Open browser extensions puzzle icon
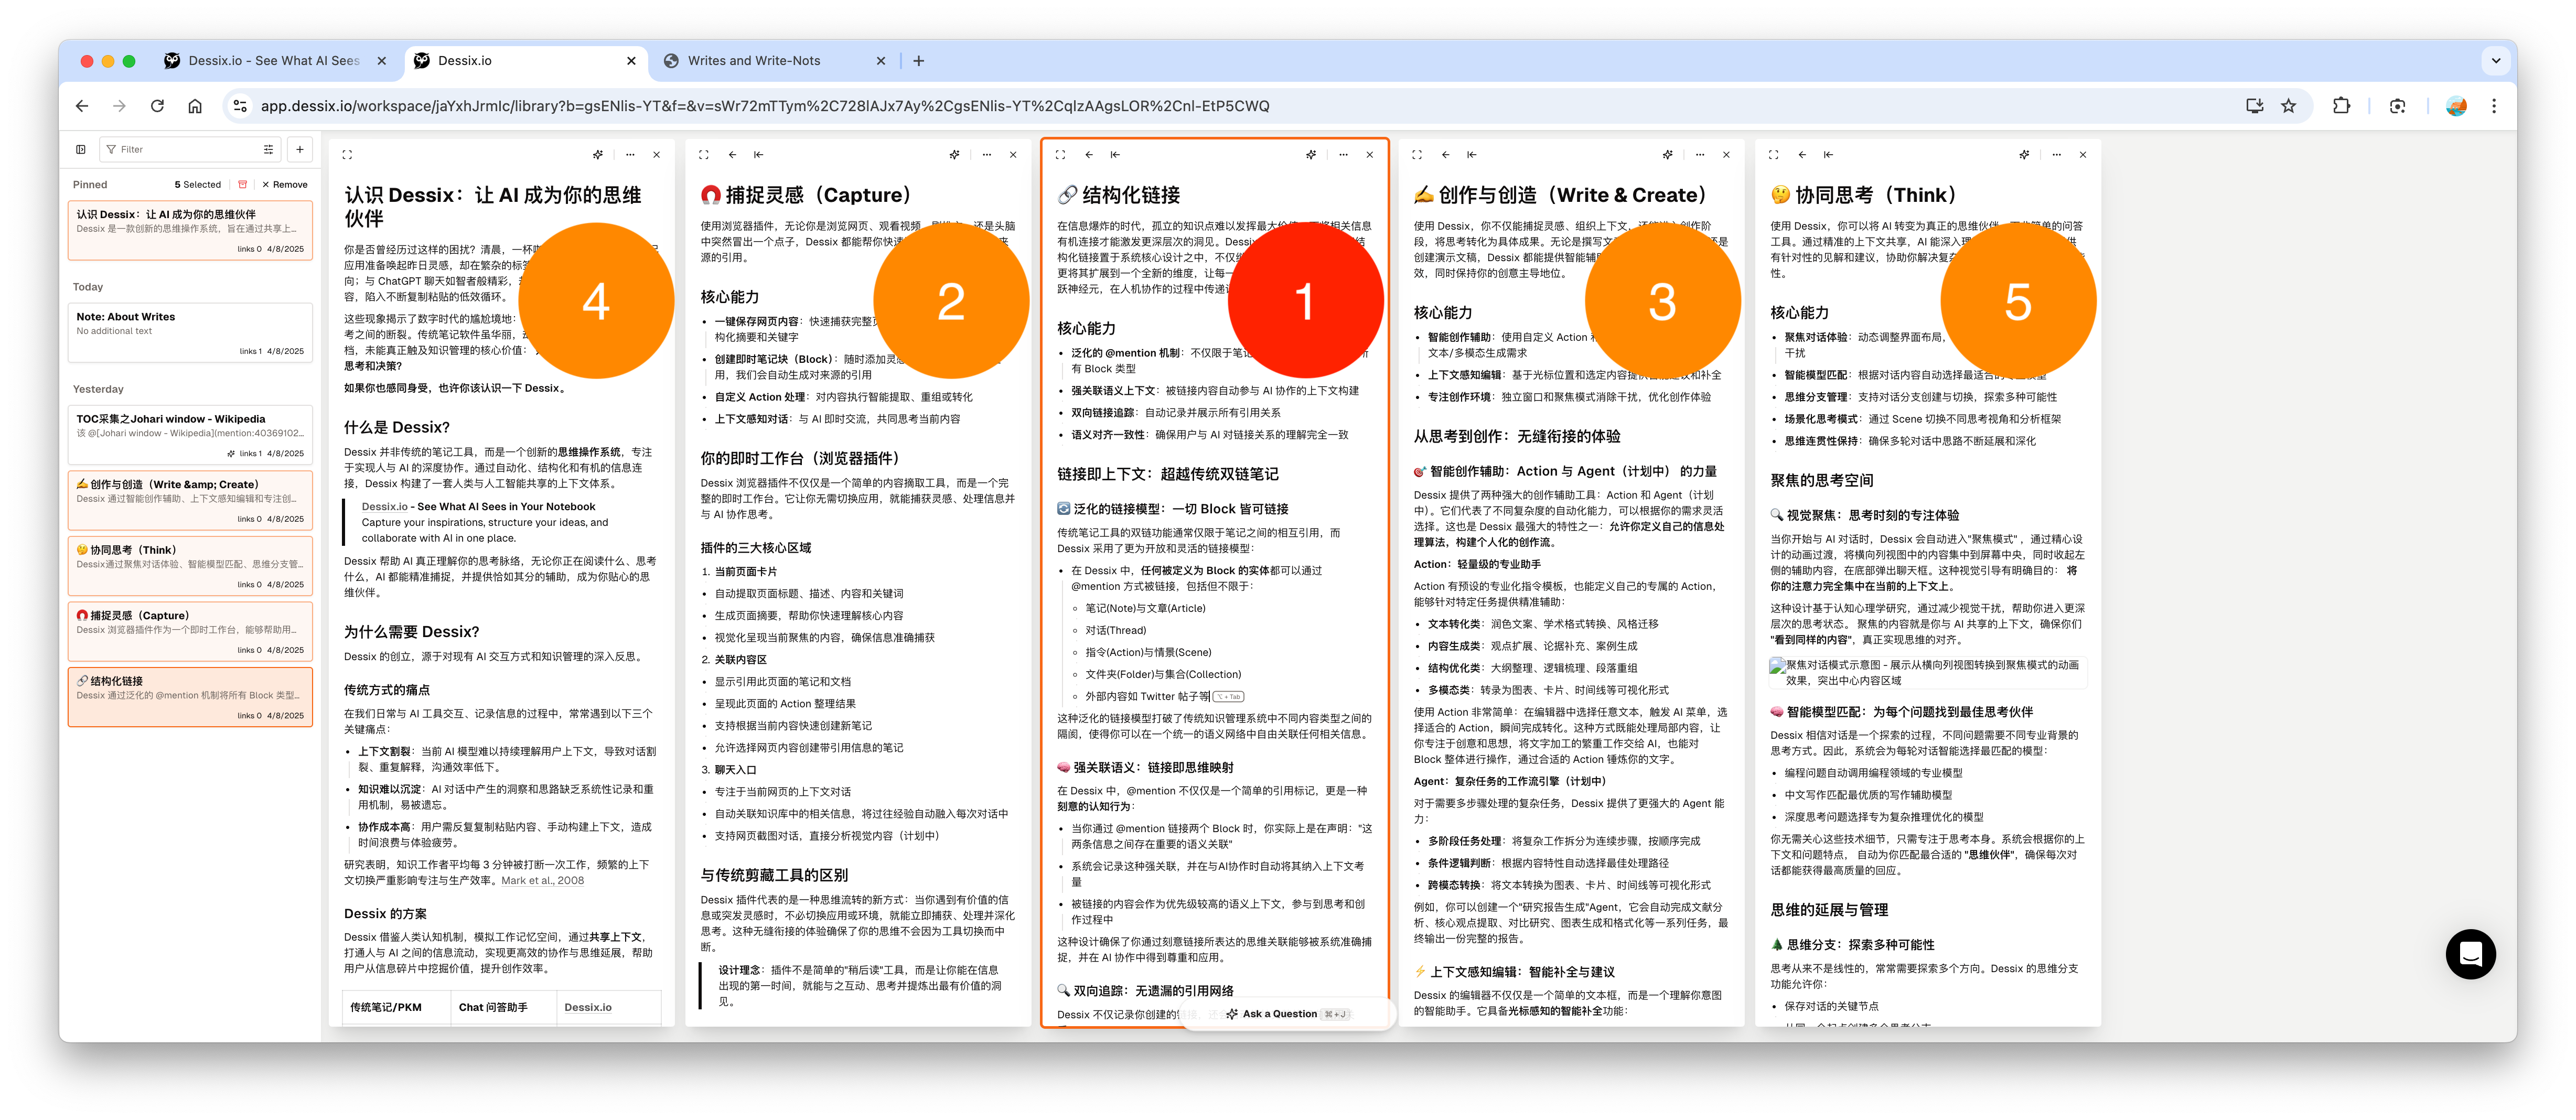This screenshot has height=1120, width=2576. click(x=2341, y=106)
